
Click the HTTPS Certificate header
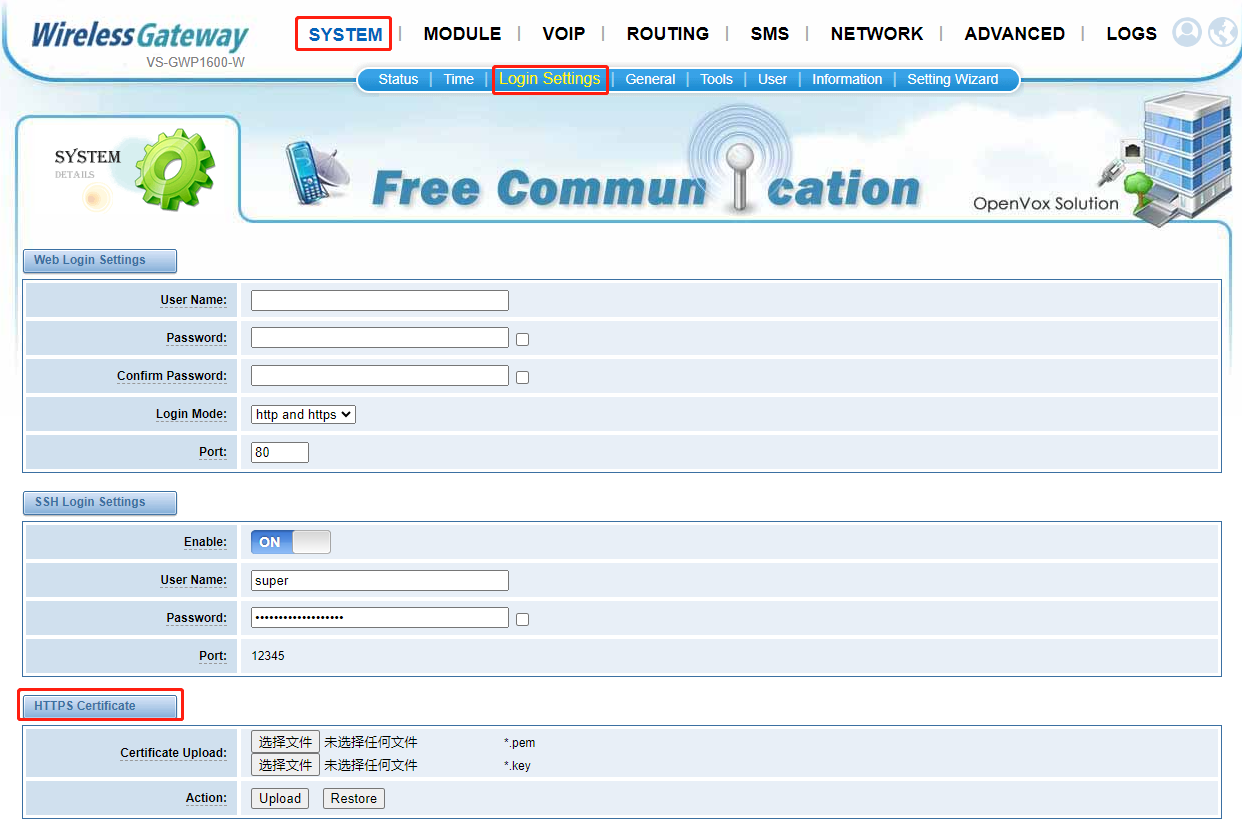100,706
